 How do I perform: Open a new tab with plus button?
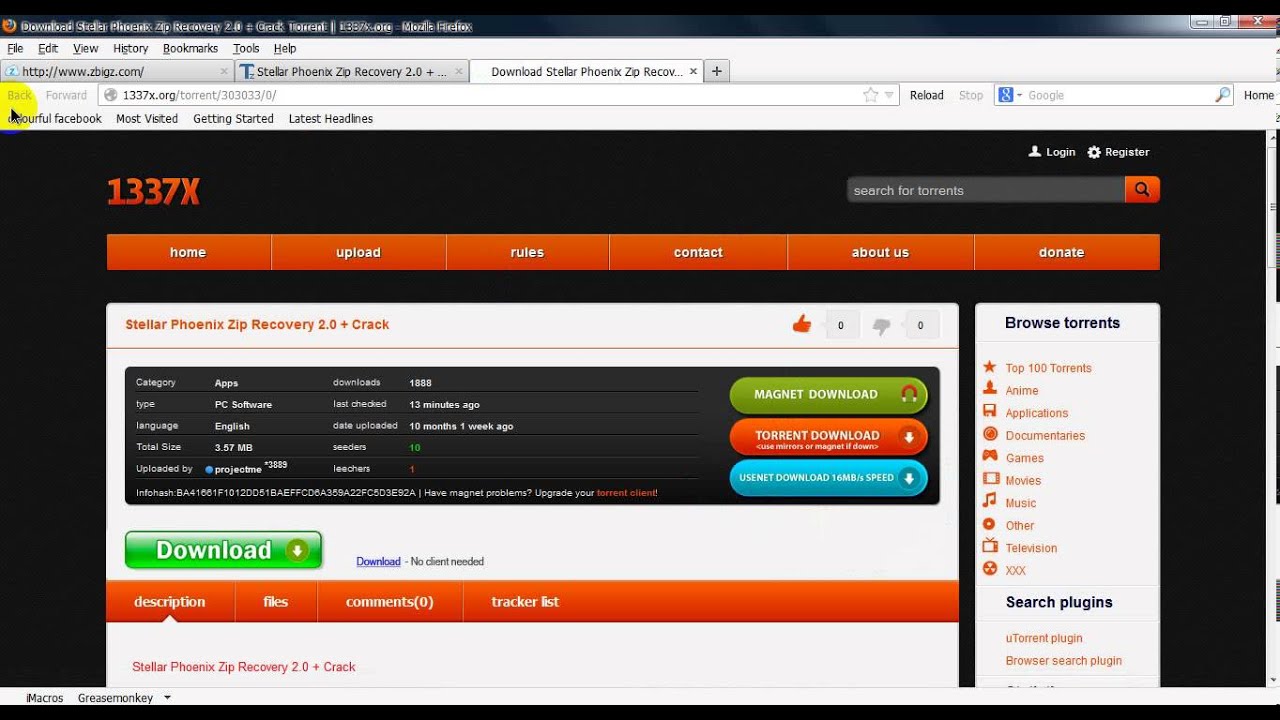coord(717,71)
